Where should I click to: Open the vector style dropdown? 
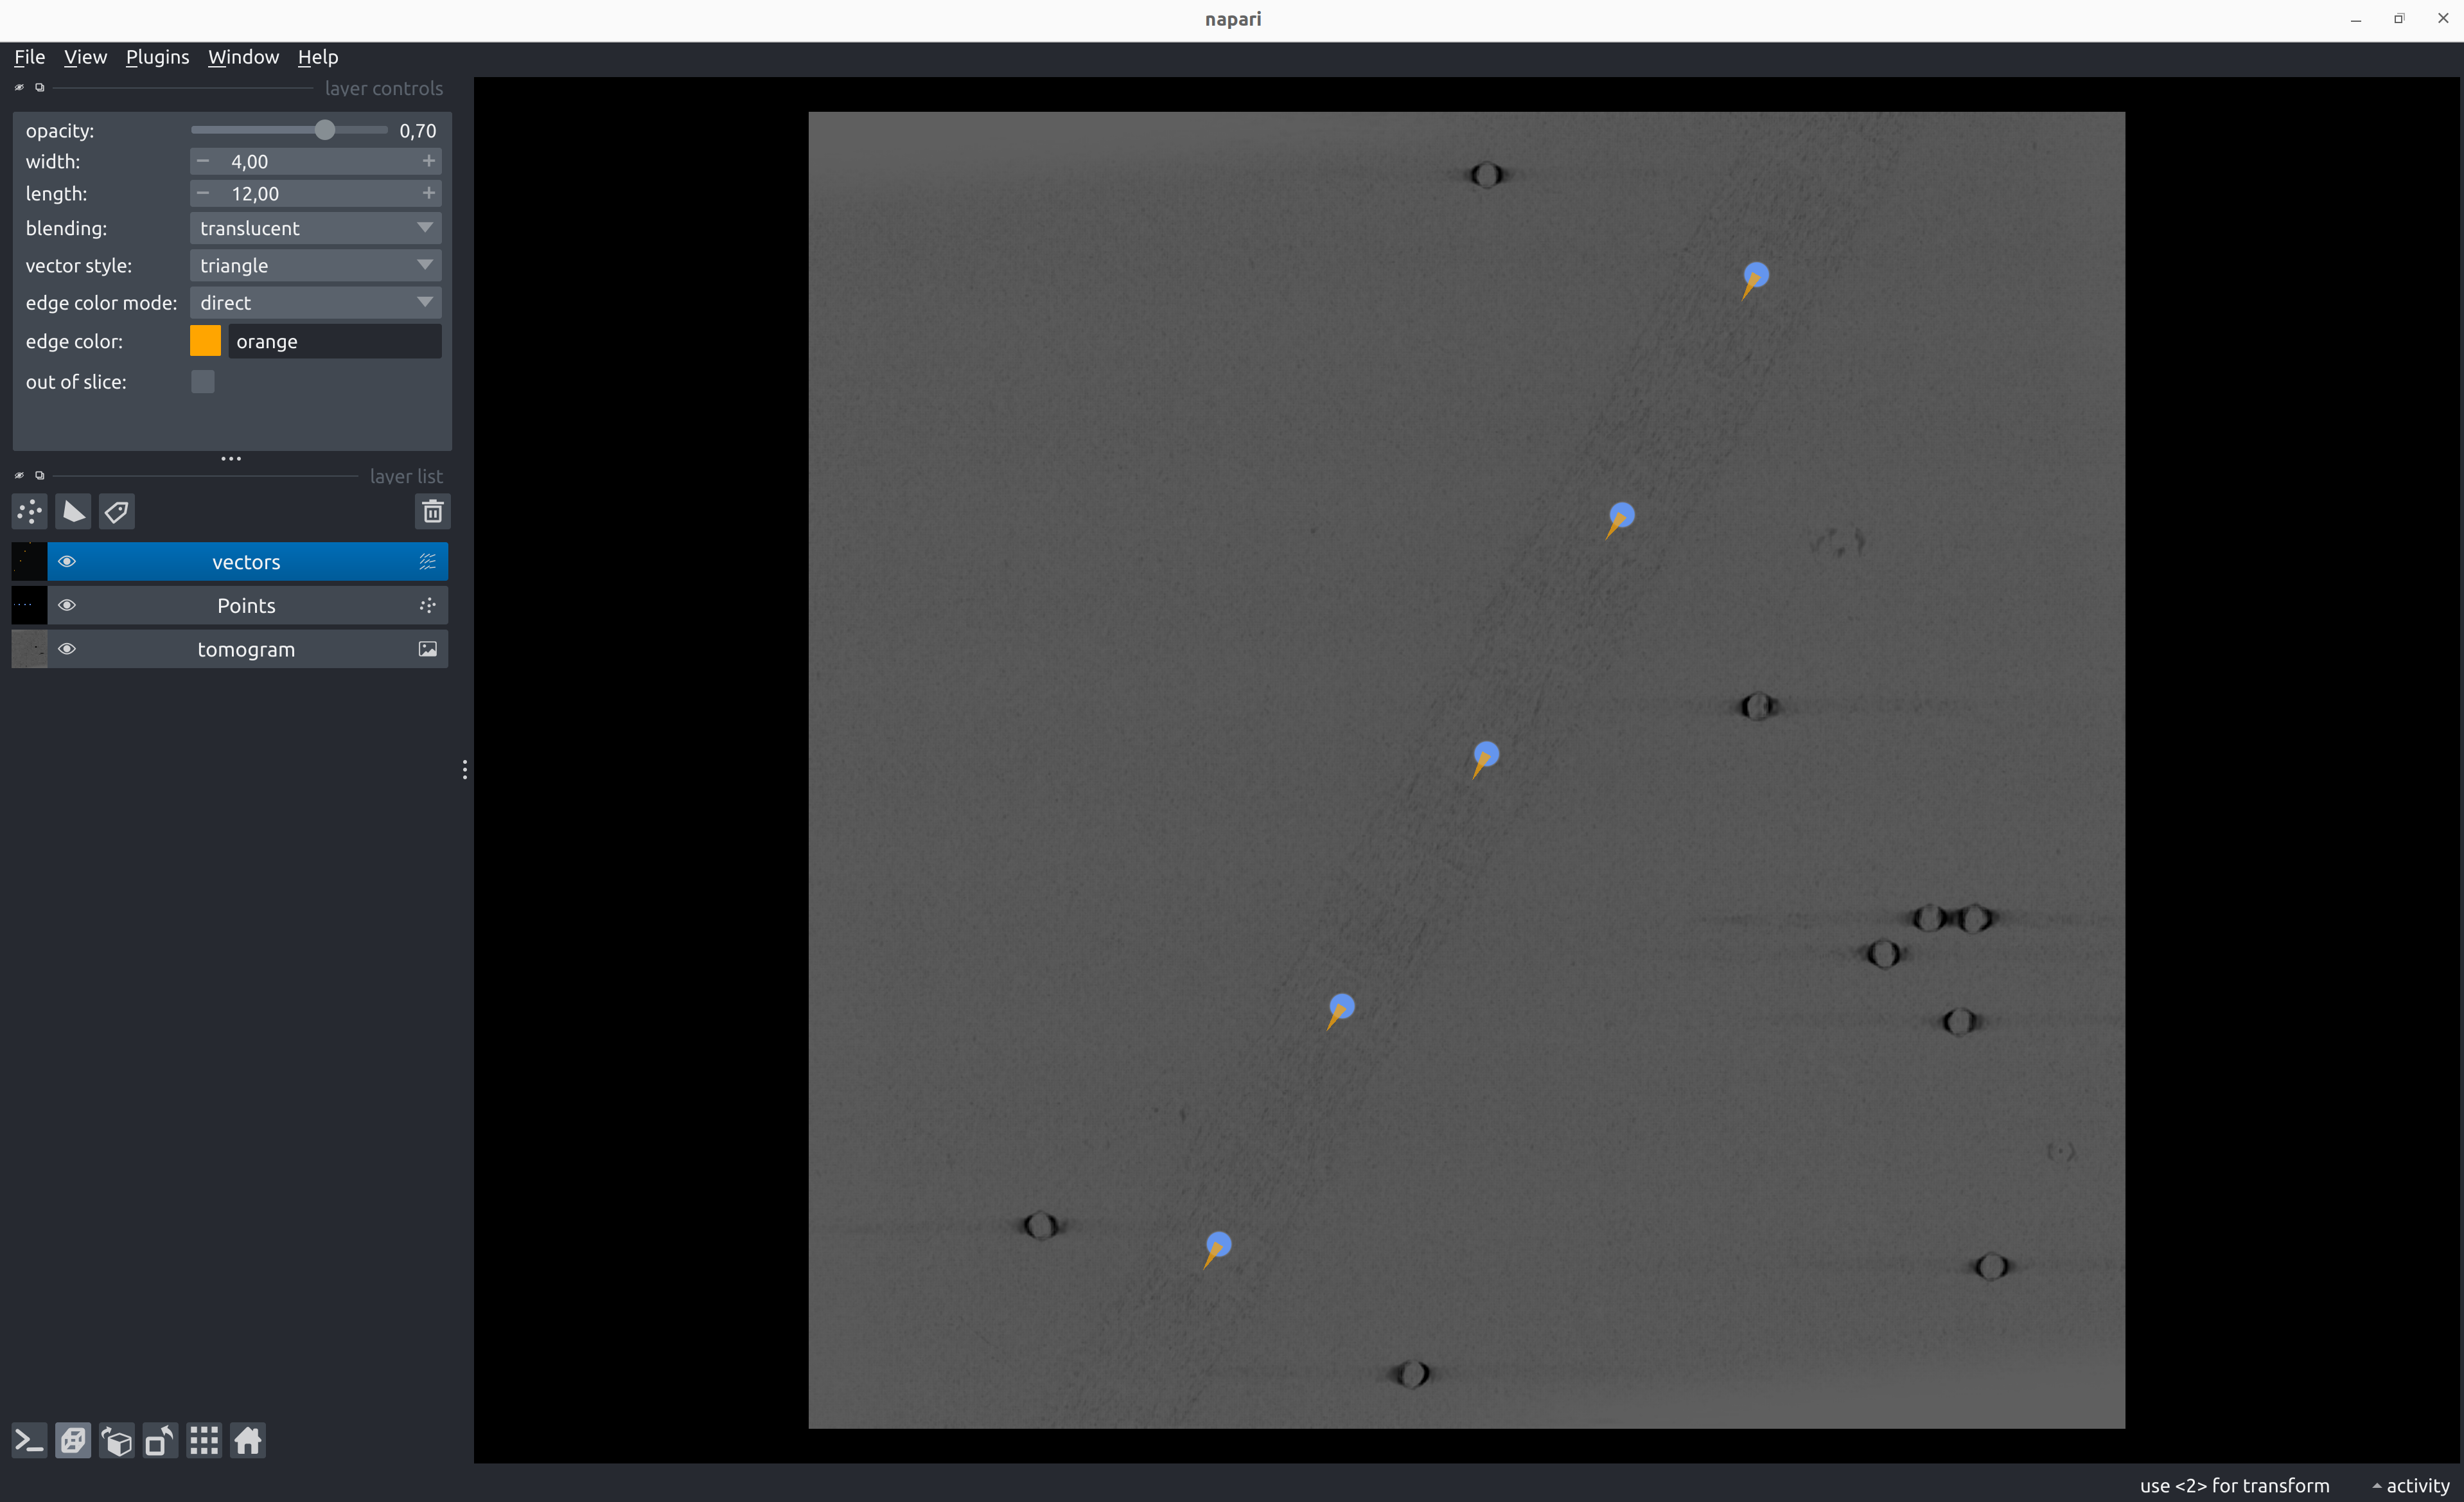[x=316, y=265]
